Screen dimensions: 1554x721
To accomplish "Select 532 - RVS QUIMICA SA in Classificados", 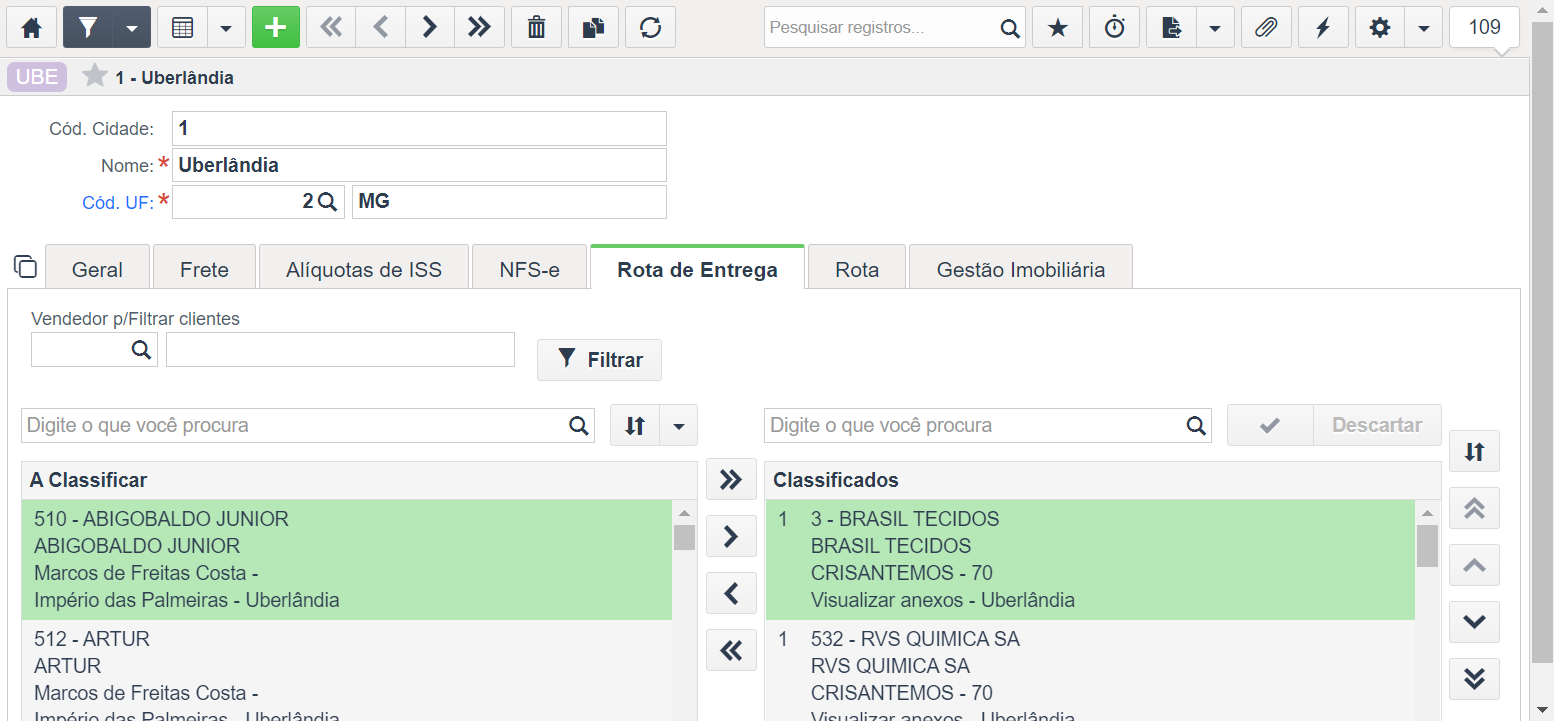I will click(1090, 670).
